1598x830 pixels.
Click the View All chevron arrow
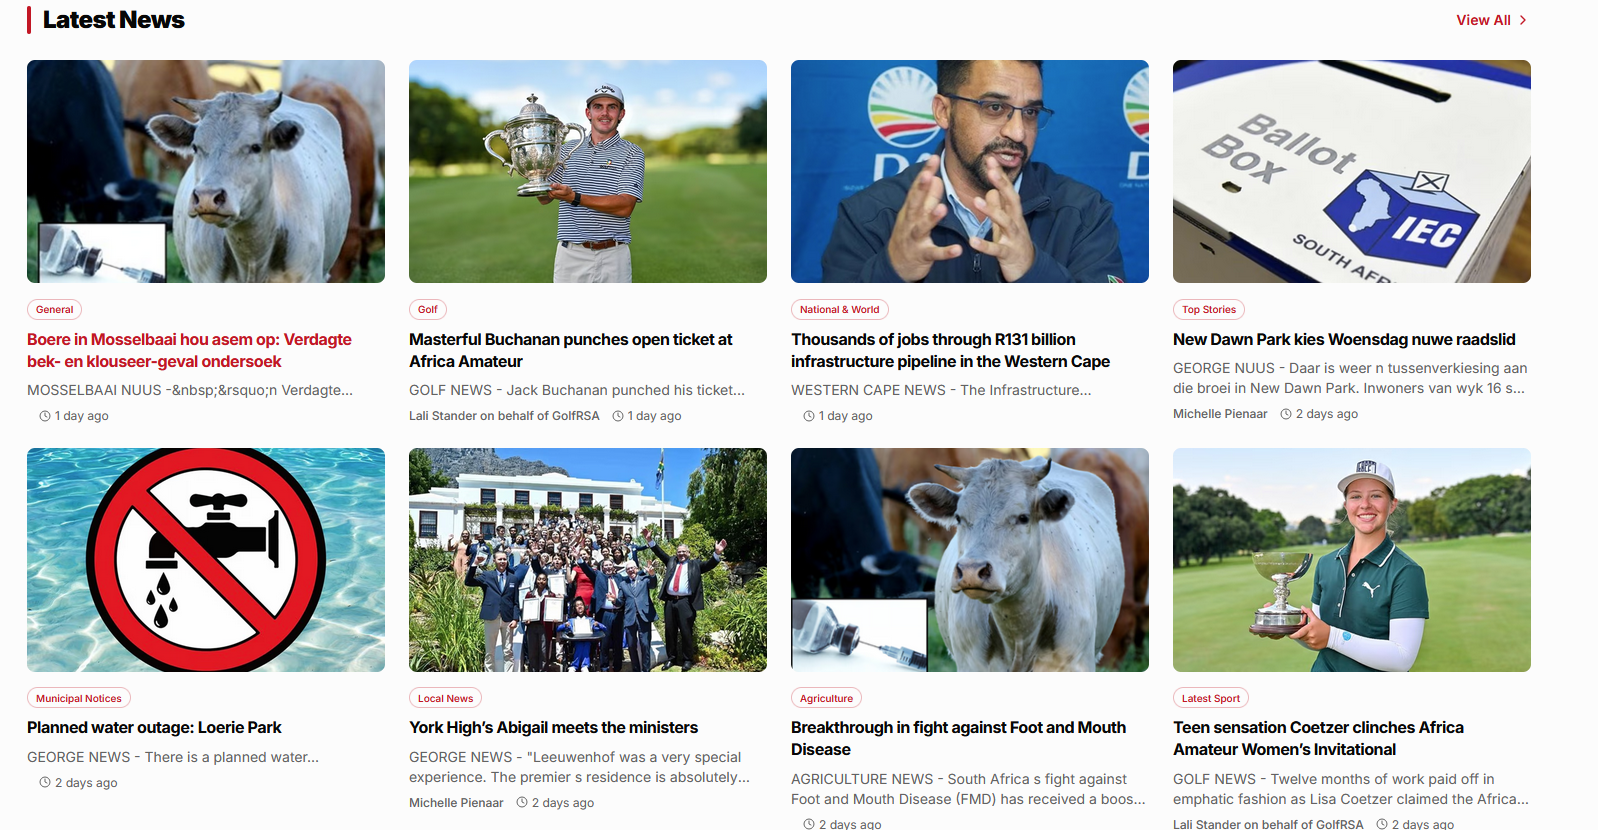point(1523,20)
